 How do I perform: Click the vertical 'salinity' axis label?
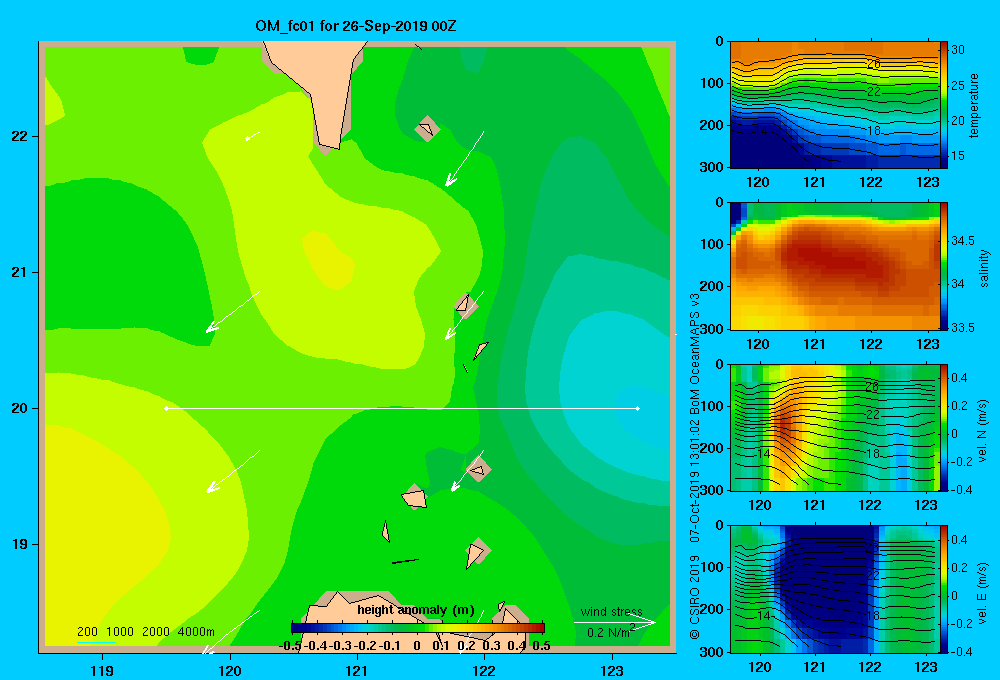[984, 268]
